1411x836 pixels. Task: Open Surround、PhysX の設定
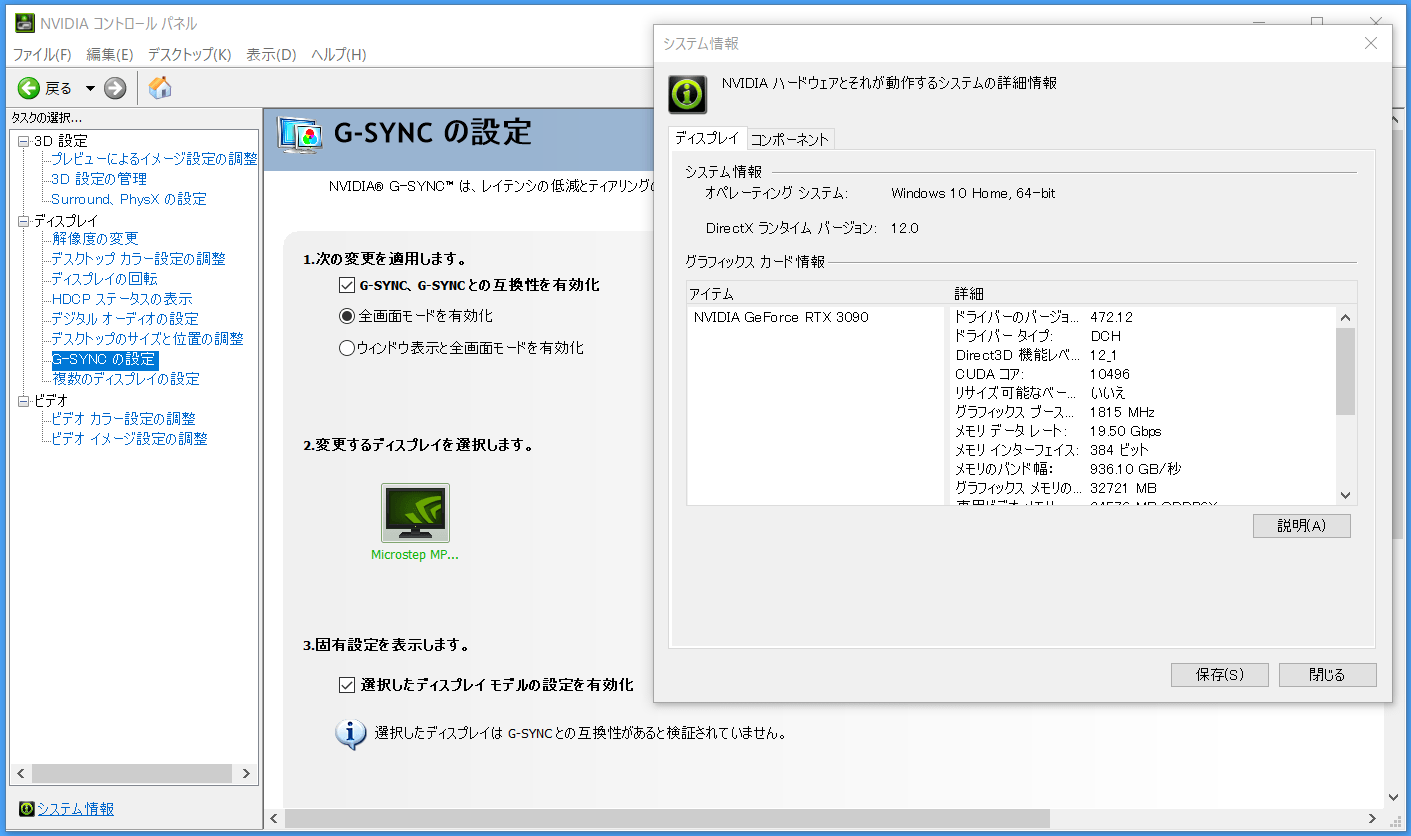[x=129, y=199]
